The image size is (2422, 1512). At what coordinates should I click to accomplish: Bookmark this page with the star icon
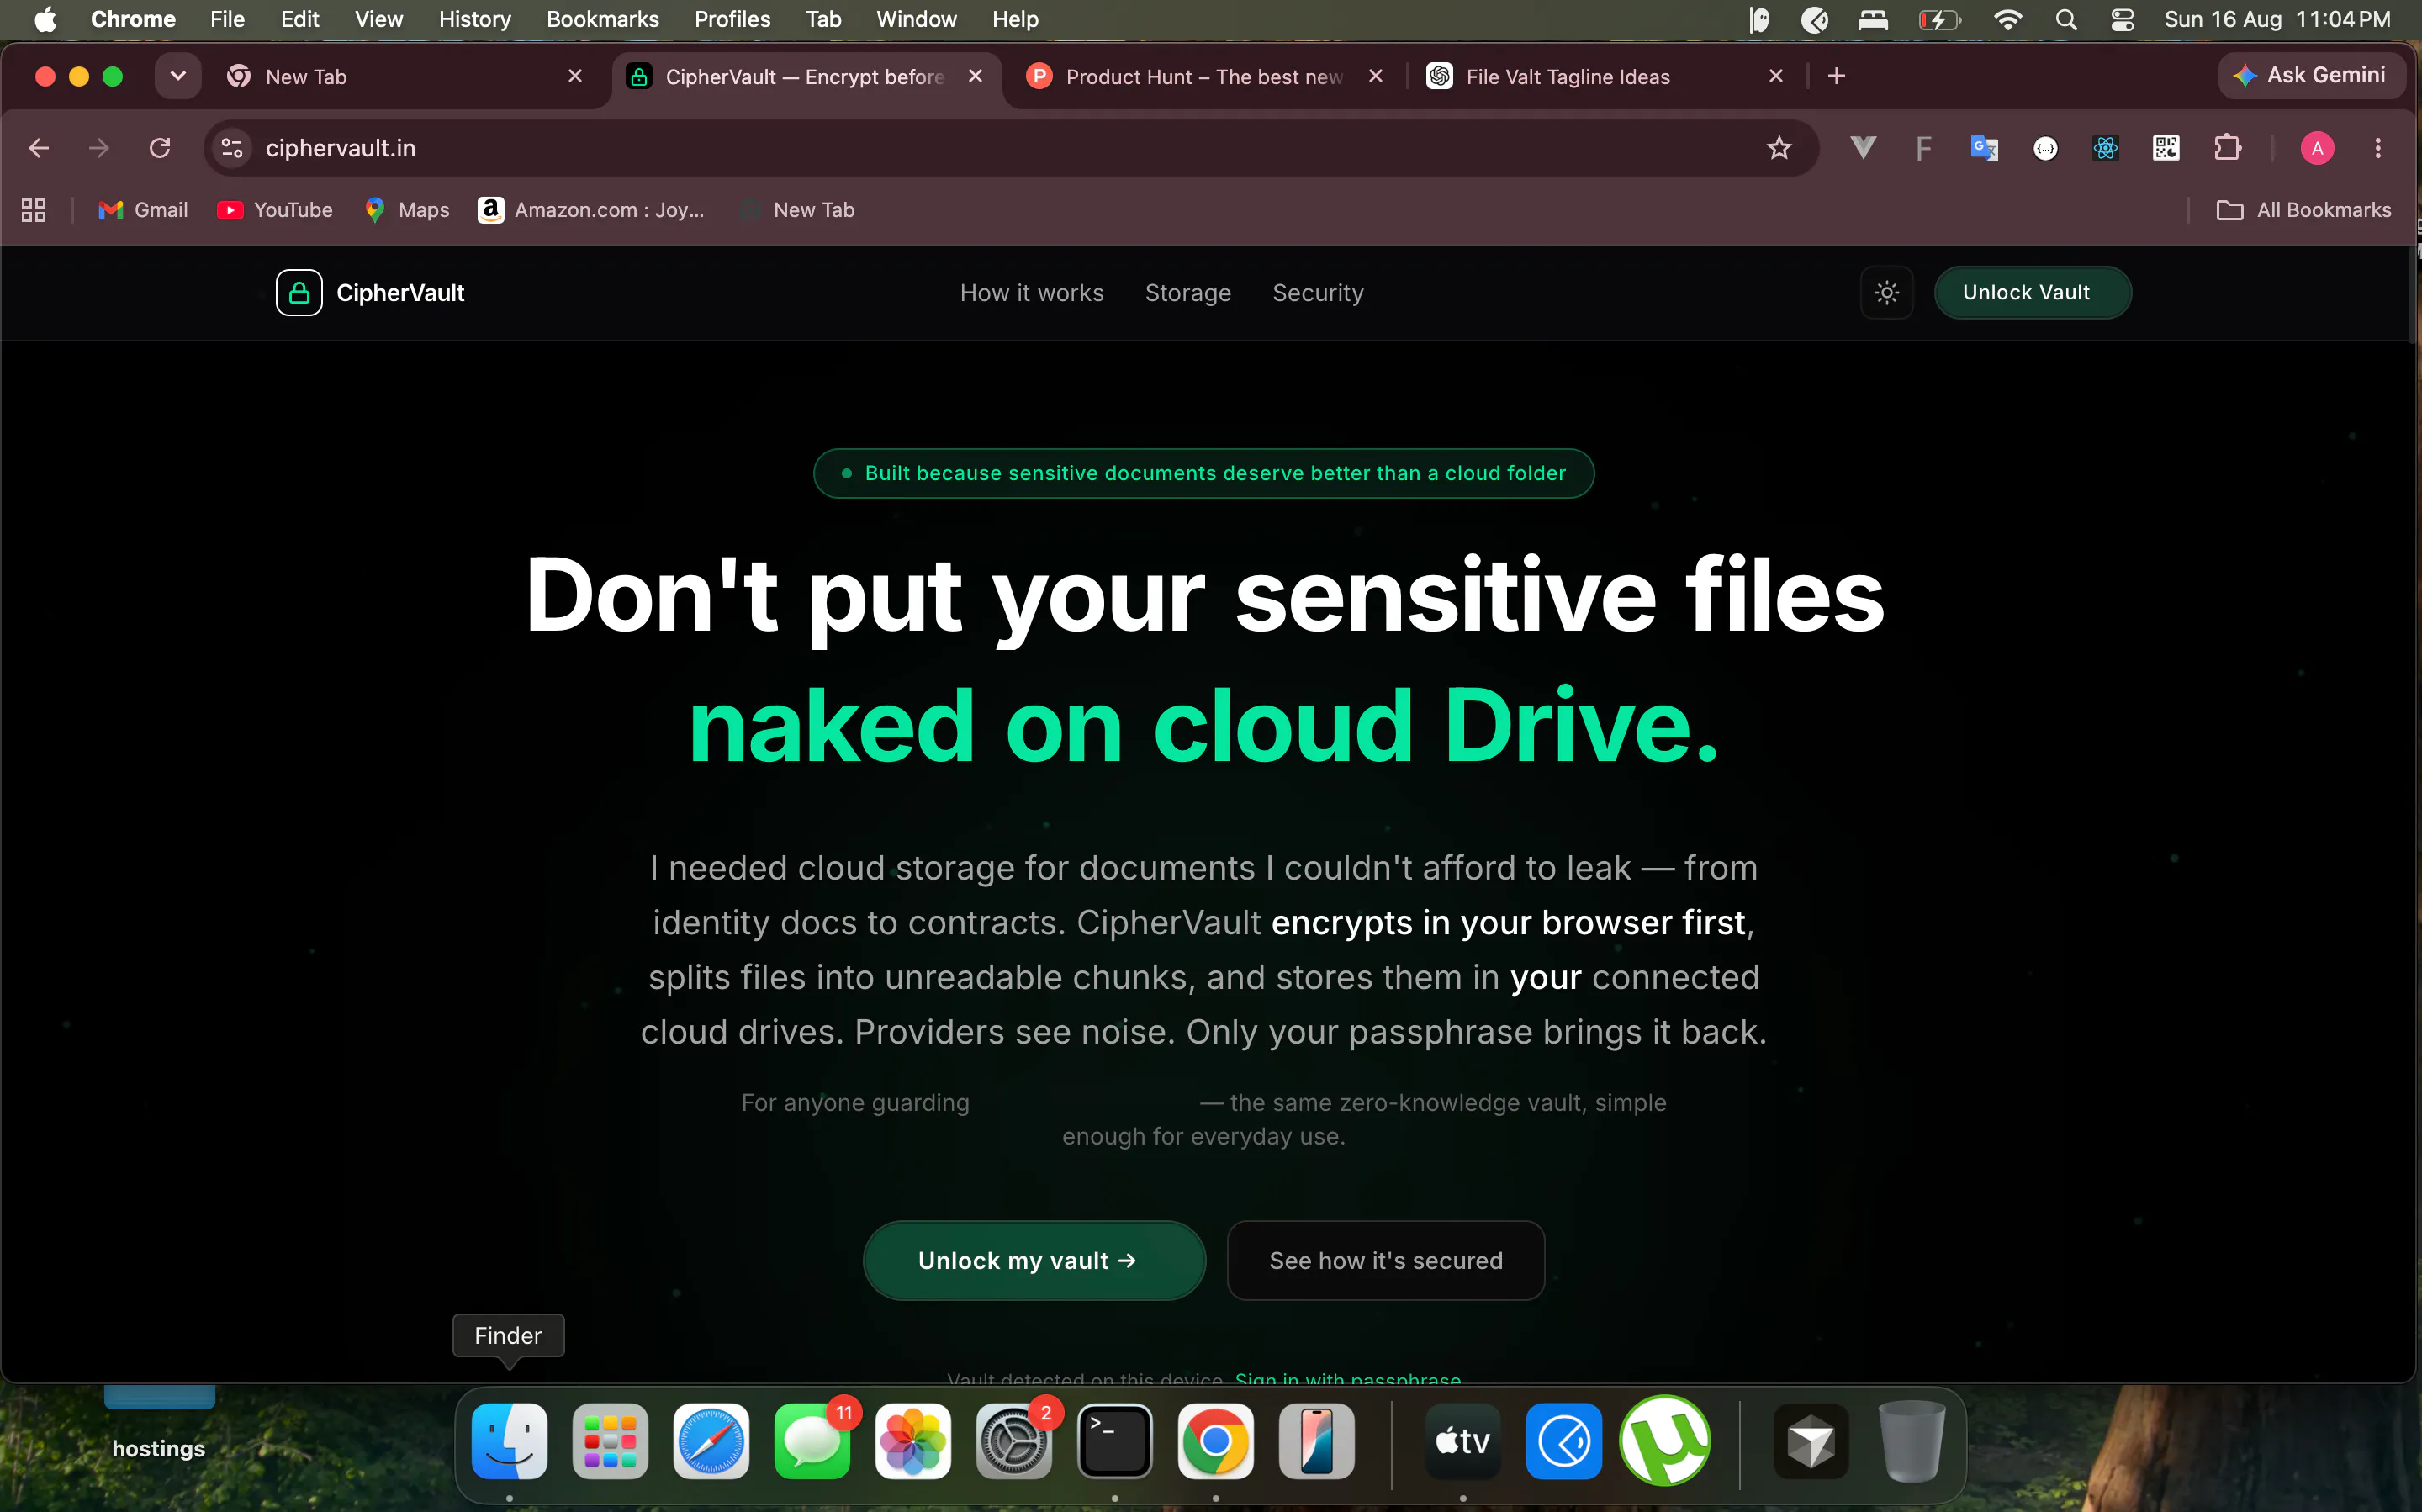click(1778, 148)
